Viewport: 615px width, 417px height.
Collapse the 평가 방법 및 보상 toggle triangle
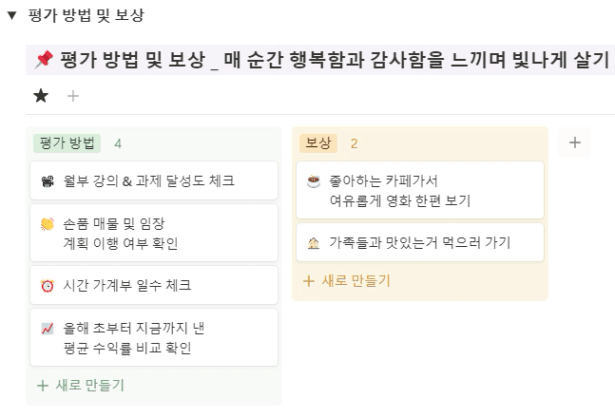[12, 16]
